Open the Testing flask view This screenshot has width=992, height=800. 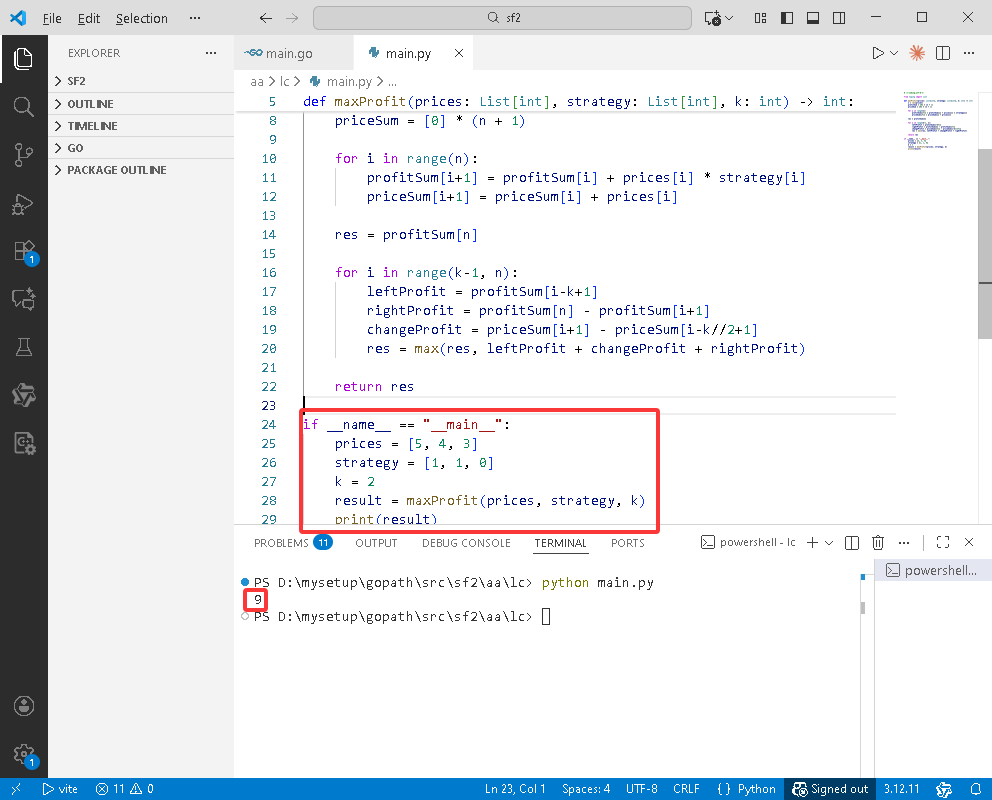(23, 347)
